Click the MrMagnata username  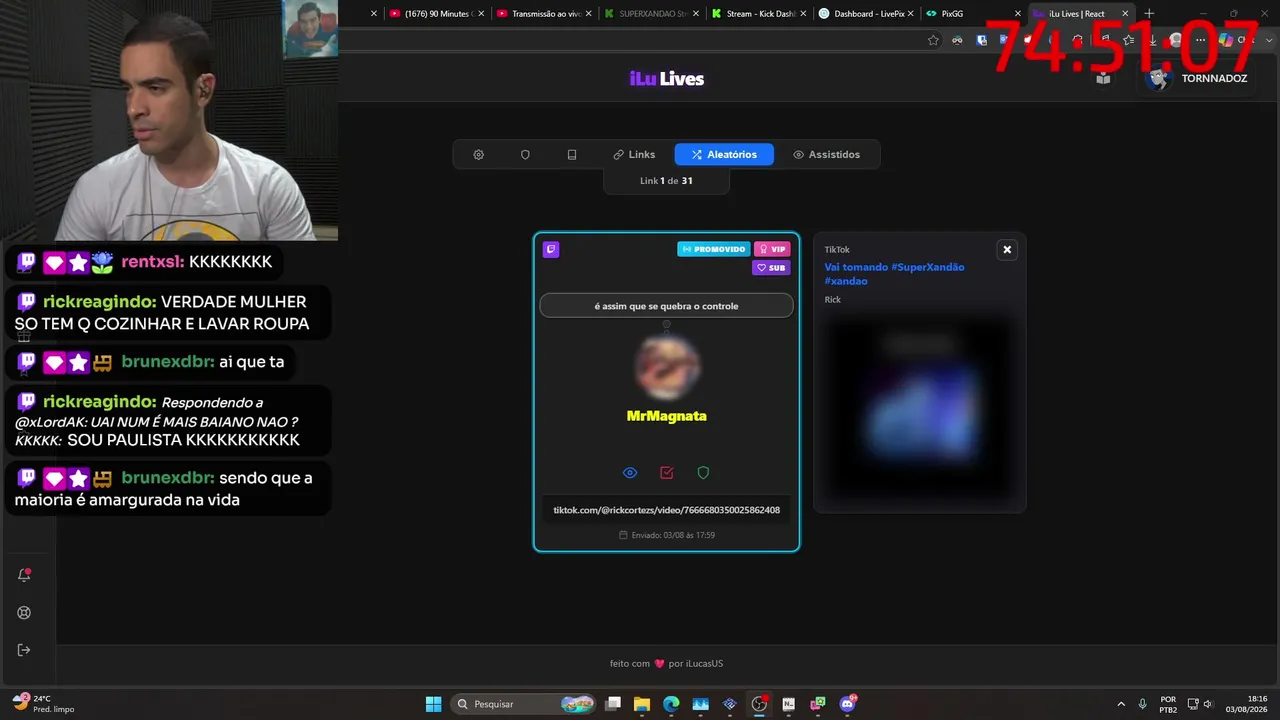(666, 416)
